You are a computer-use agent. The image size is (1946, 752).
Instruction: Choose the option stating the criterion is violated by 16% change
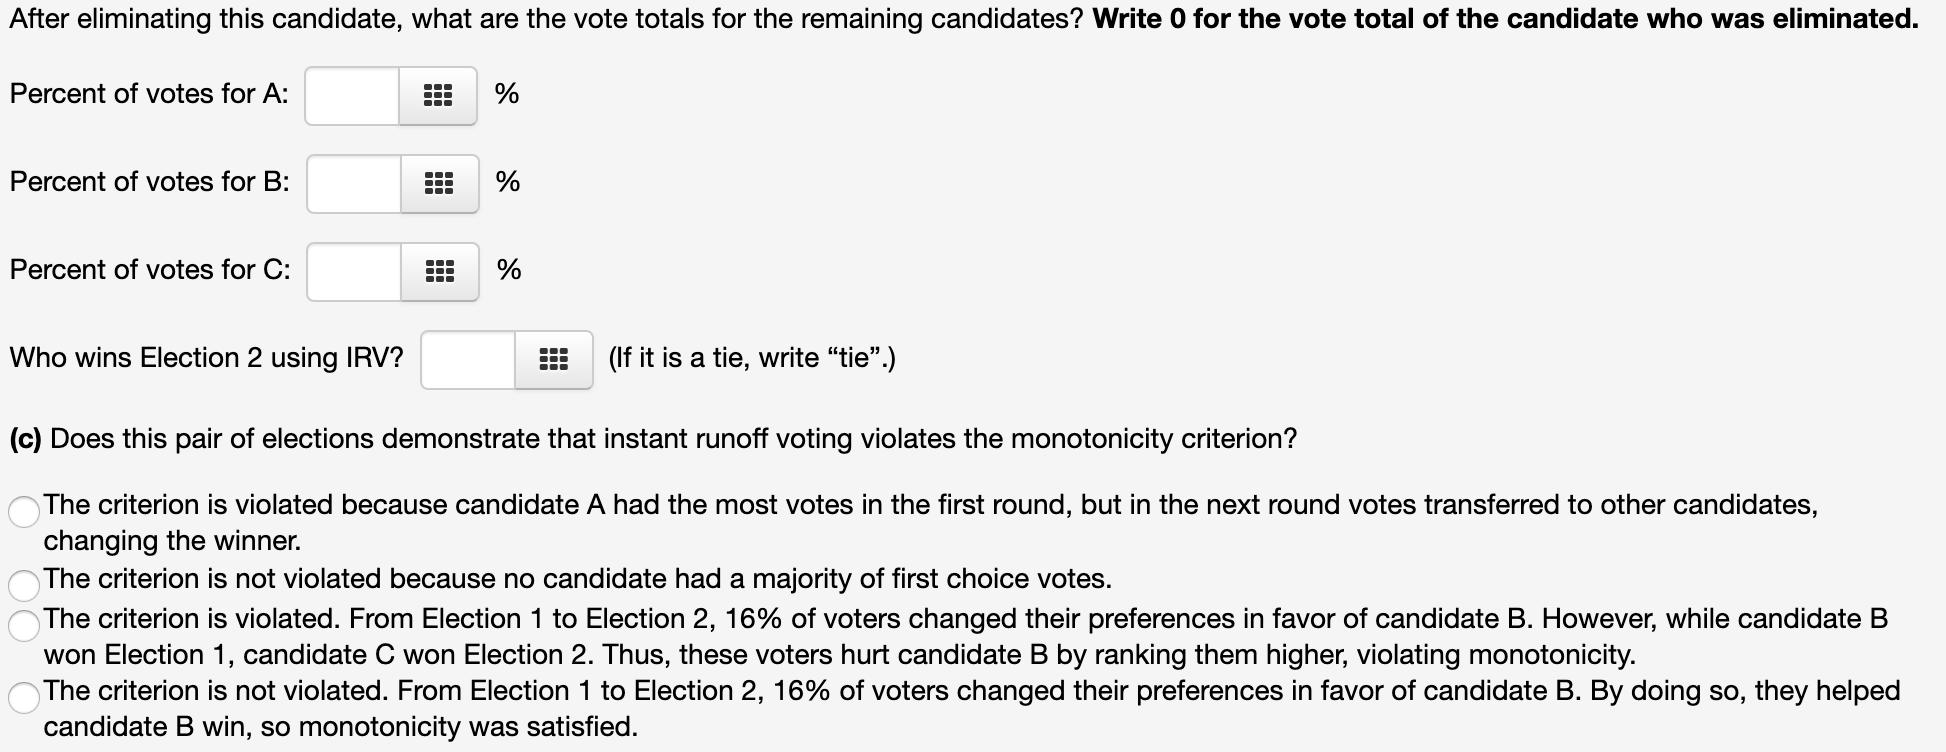tap(22, 625)
